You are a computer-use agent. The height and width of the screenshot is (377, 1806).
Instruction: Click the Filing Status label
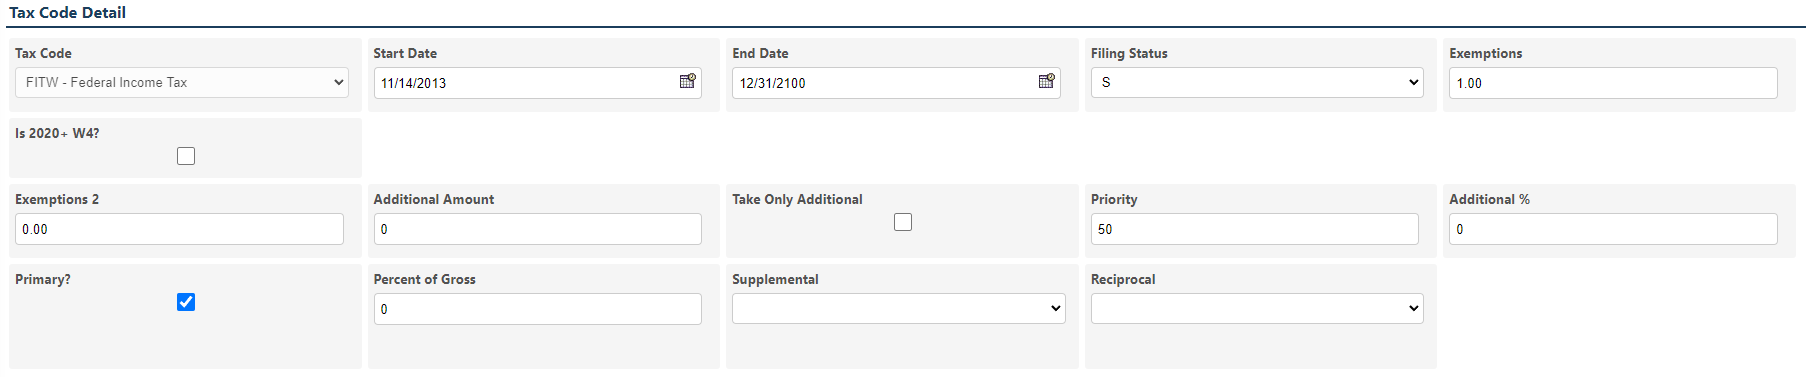pos(1129,53)
